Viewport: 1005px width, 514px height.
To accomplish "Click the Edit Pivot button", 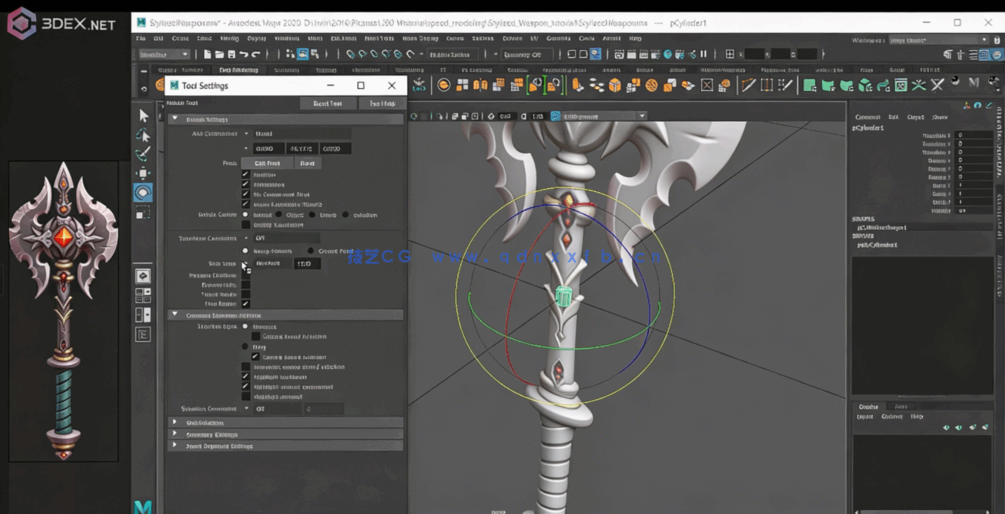I will [267, 163].
